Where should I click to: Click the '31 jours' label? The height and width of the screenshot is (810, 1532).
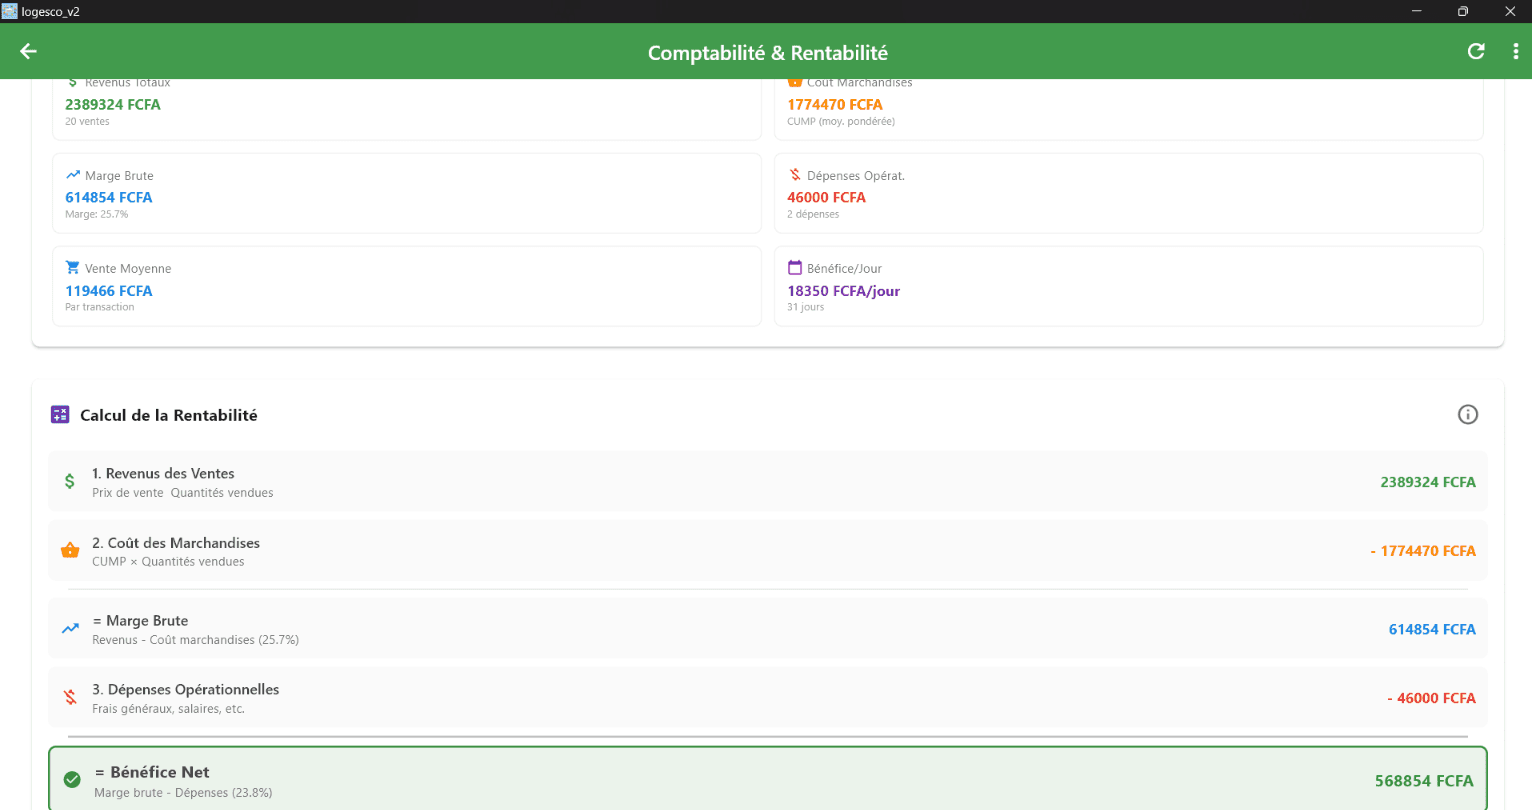tap(806, 307)
